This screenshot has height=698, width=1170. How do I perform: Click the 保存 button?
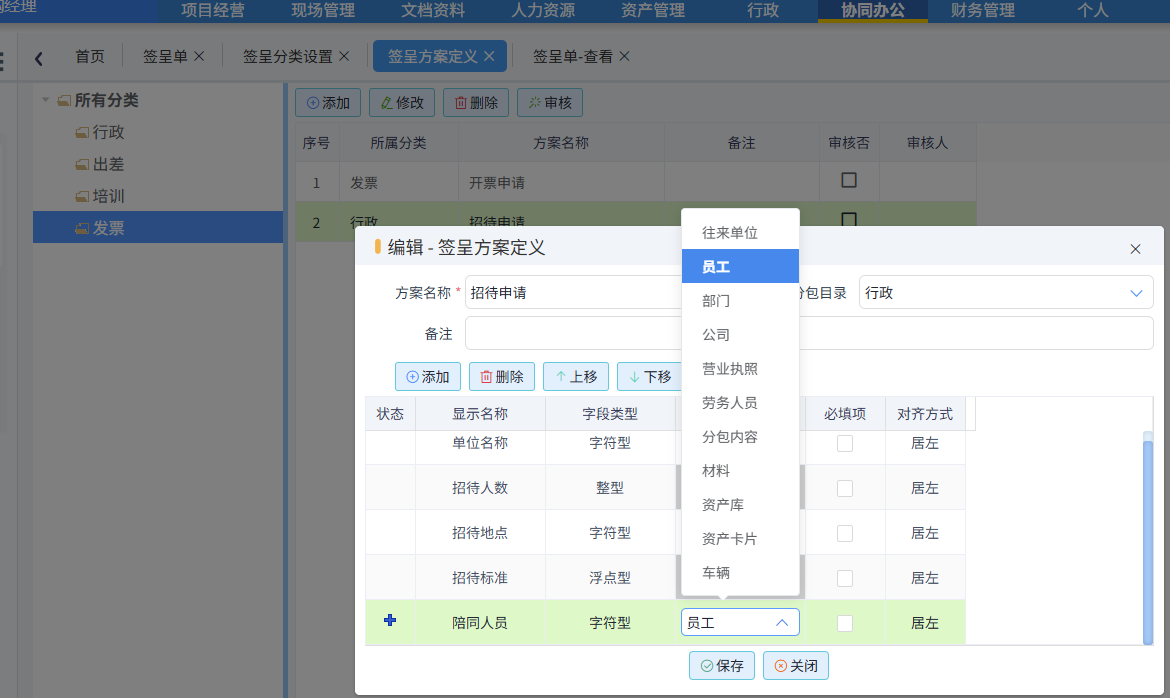point(722,665)
